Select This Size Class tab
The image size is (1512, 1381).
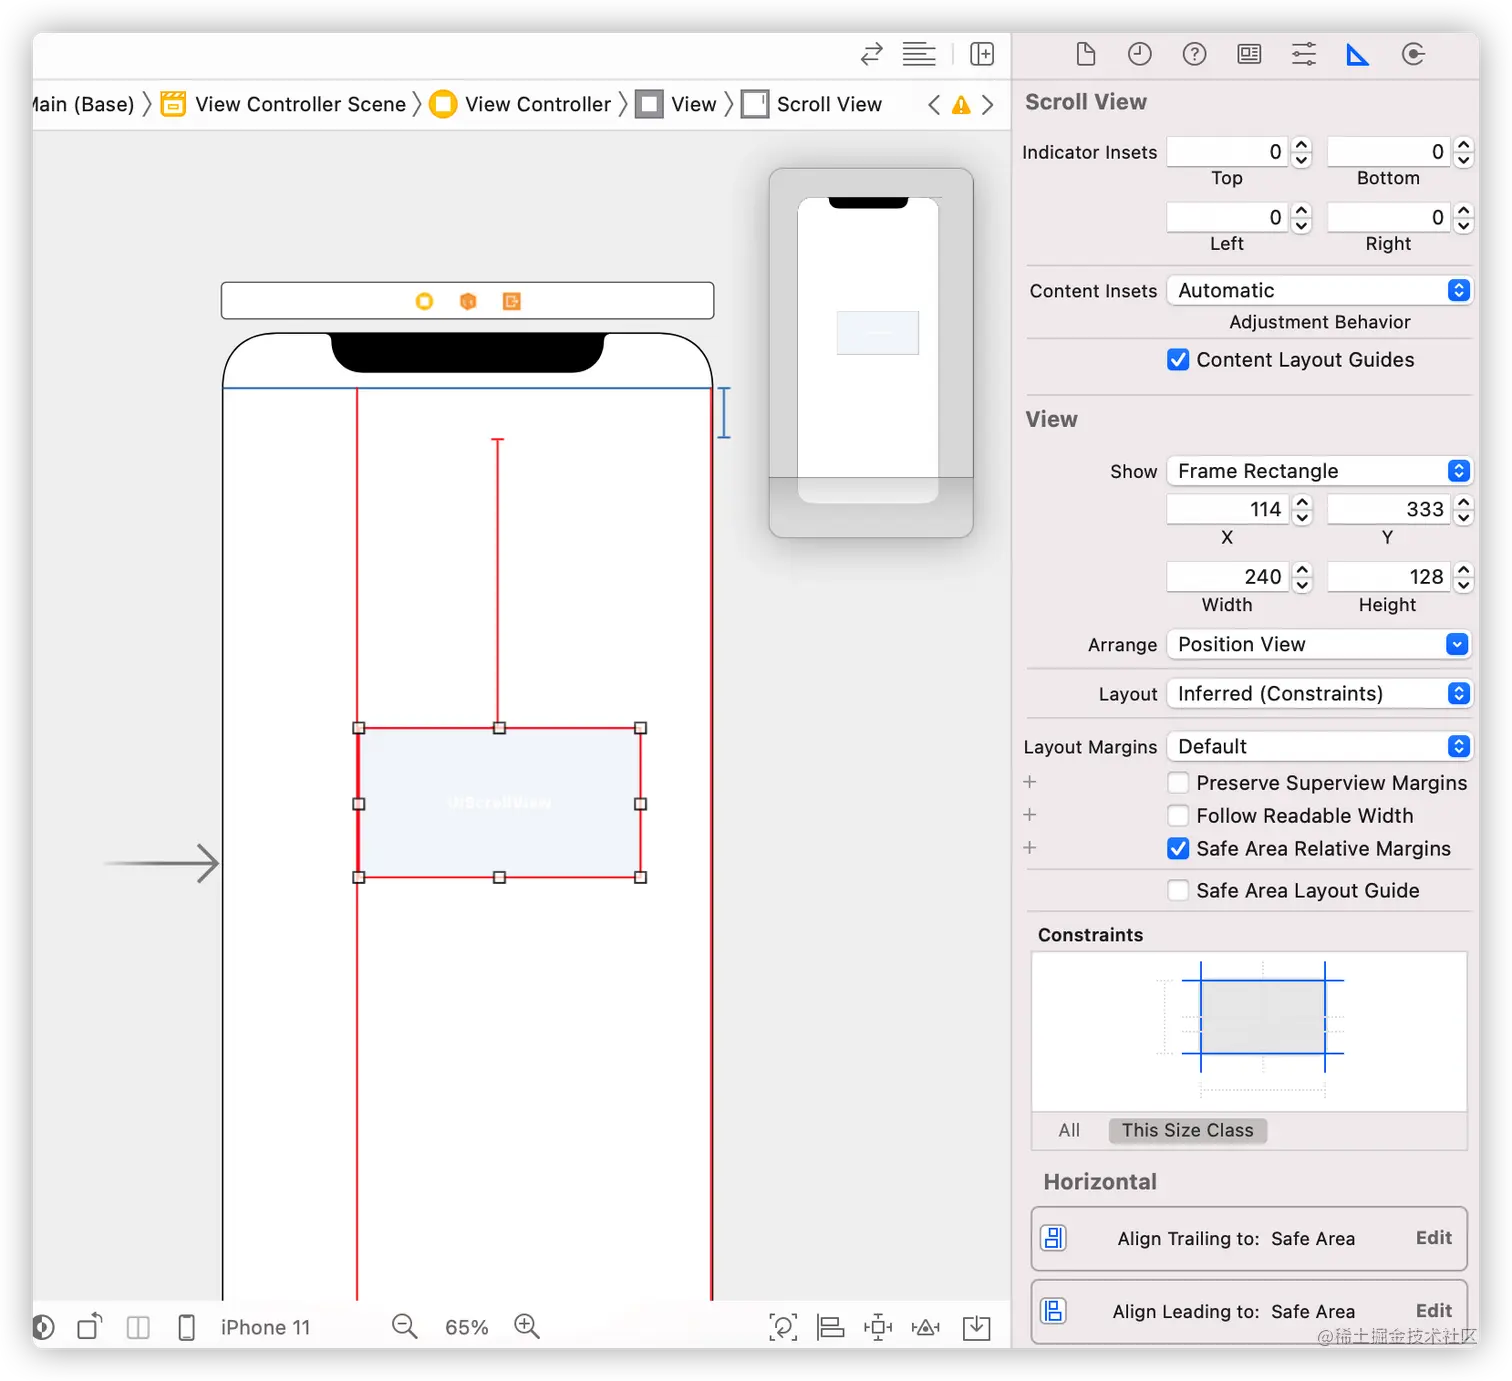point(1187,1130)
